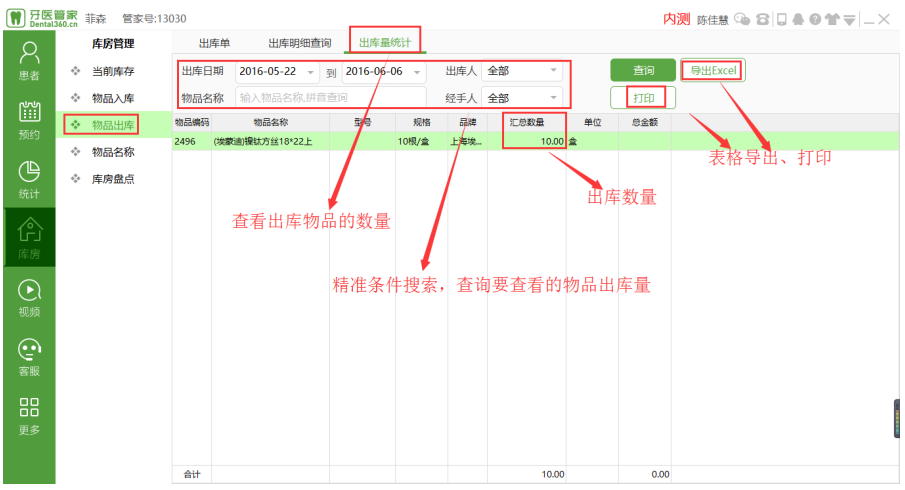
Task: Click the T-shirt skin icon
Action: pyautogui.click(x=832, y=20)
